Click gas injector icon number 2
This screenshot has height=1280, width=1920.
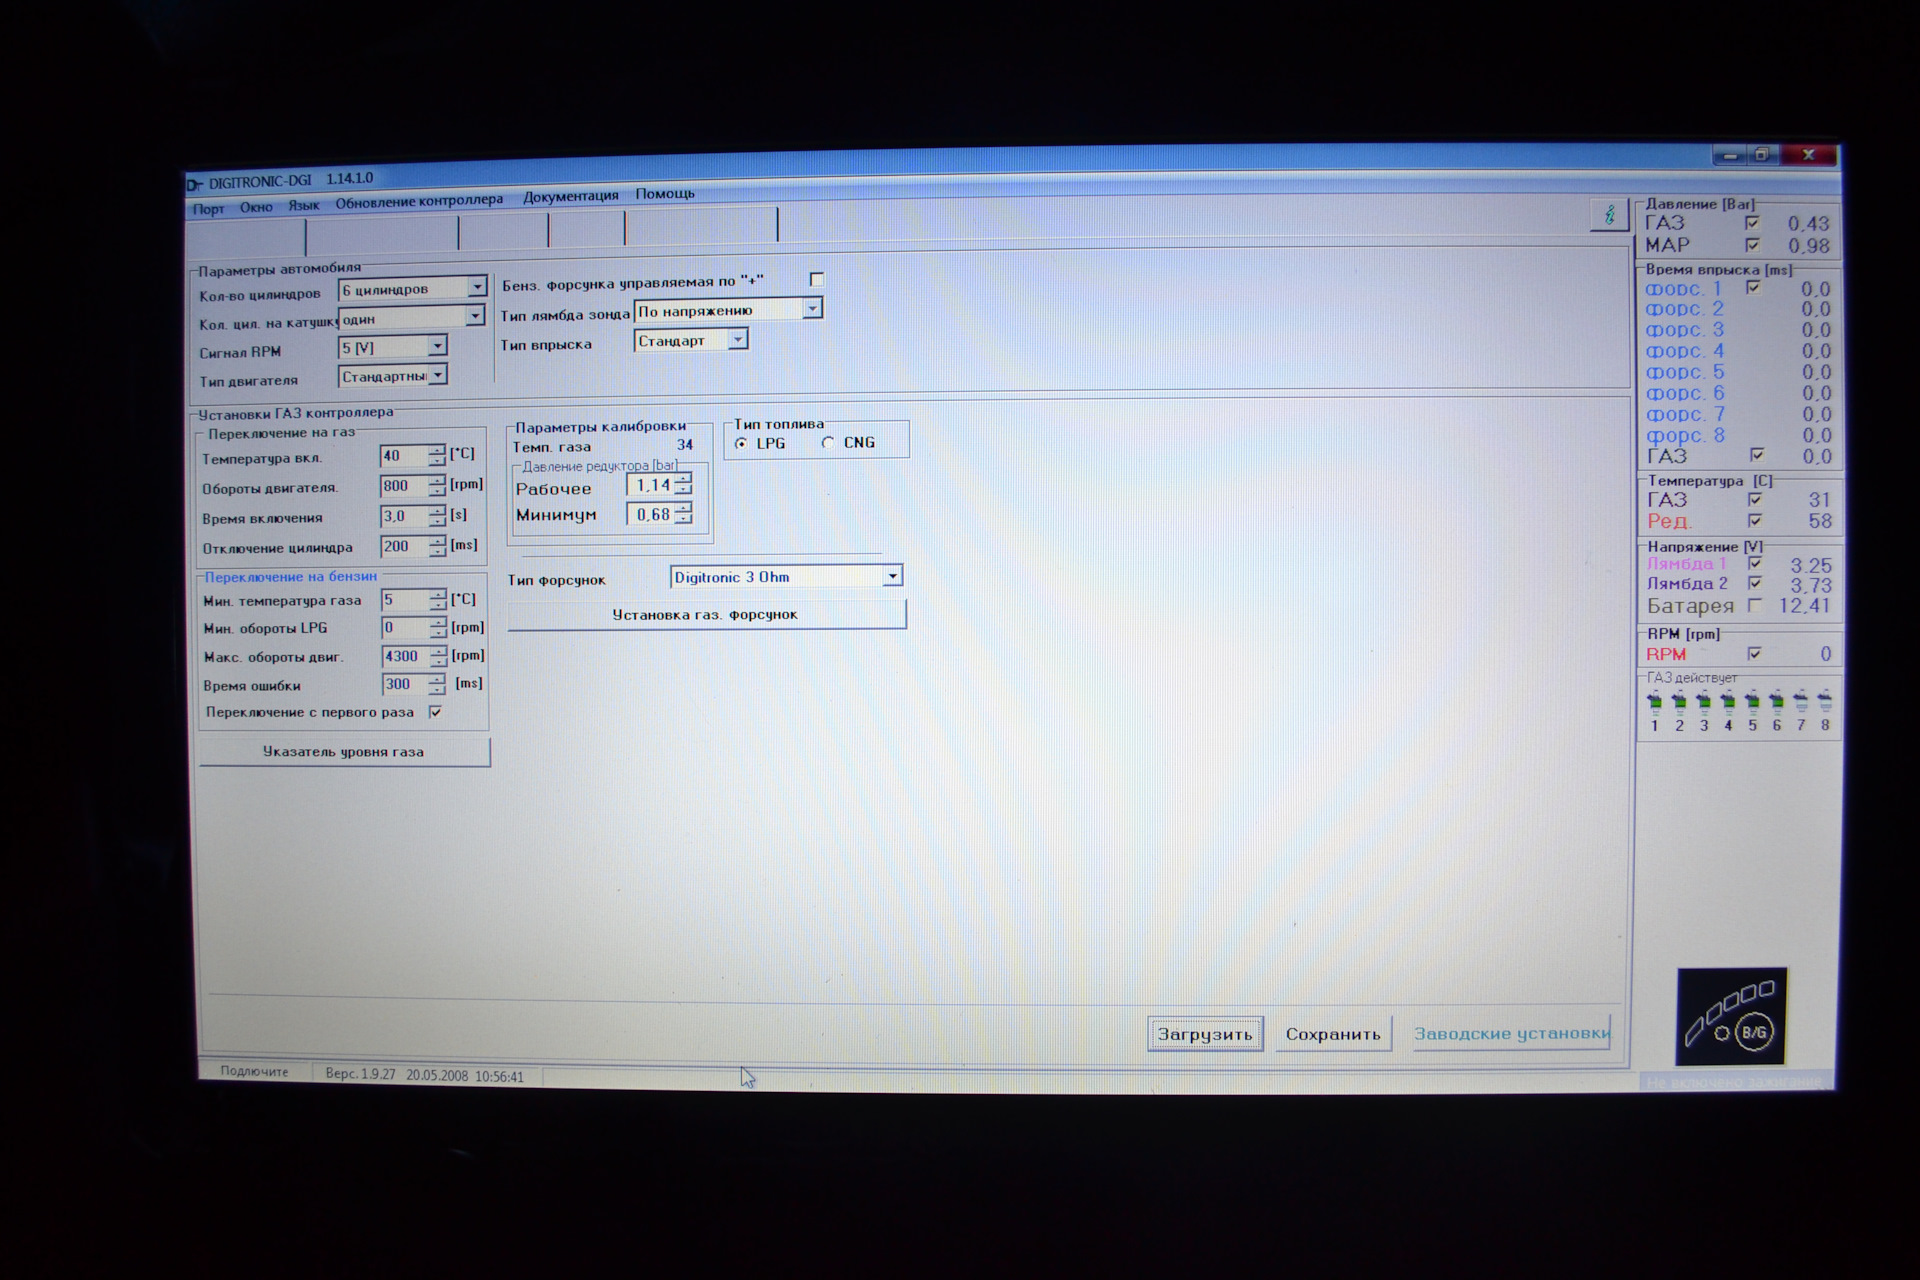click(1679, 703)
